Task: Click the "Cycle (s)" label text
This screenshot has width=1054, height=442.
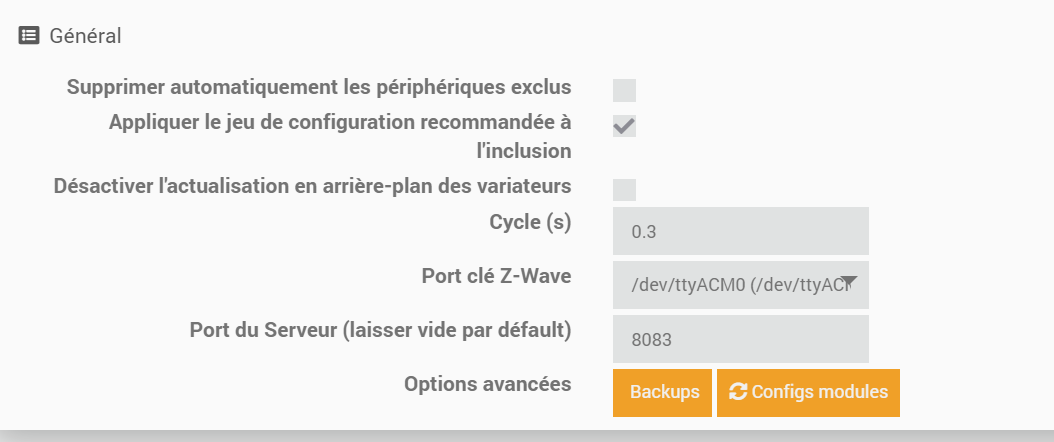Action: (530, 222)
